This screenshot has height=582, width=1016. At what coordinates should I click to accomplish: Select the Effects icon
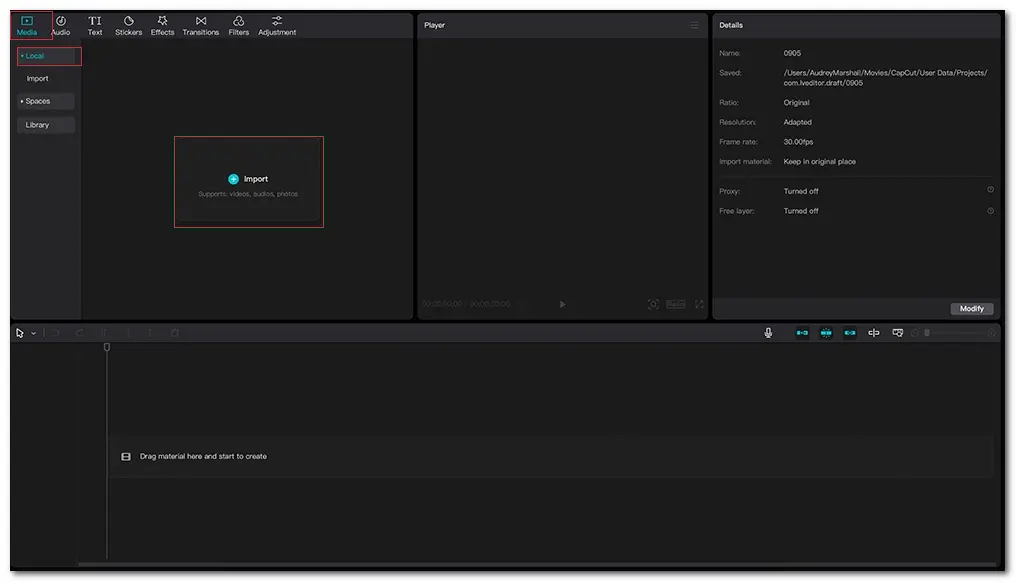[x=162, y=25]
